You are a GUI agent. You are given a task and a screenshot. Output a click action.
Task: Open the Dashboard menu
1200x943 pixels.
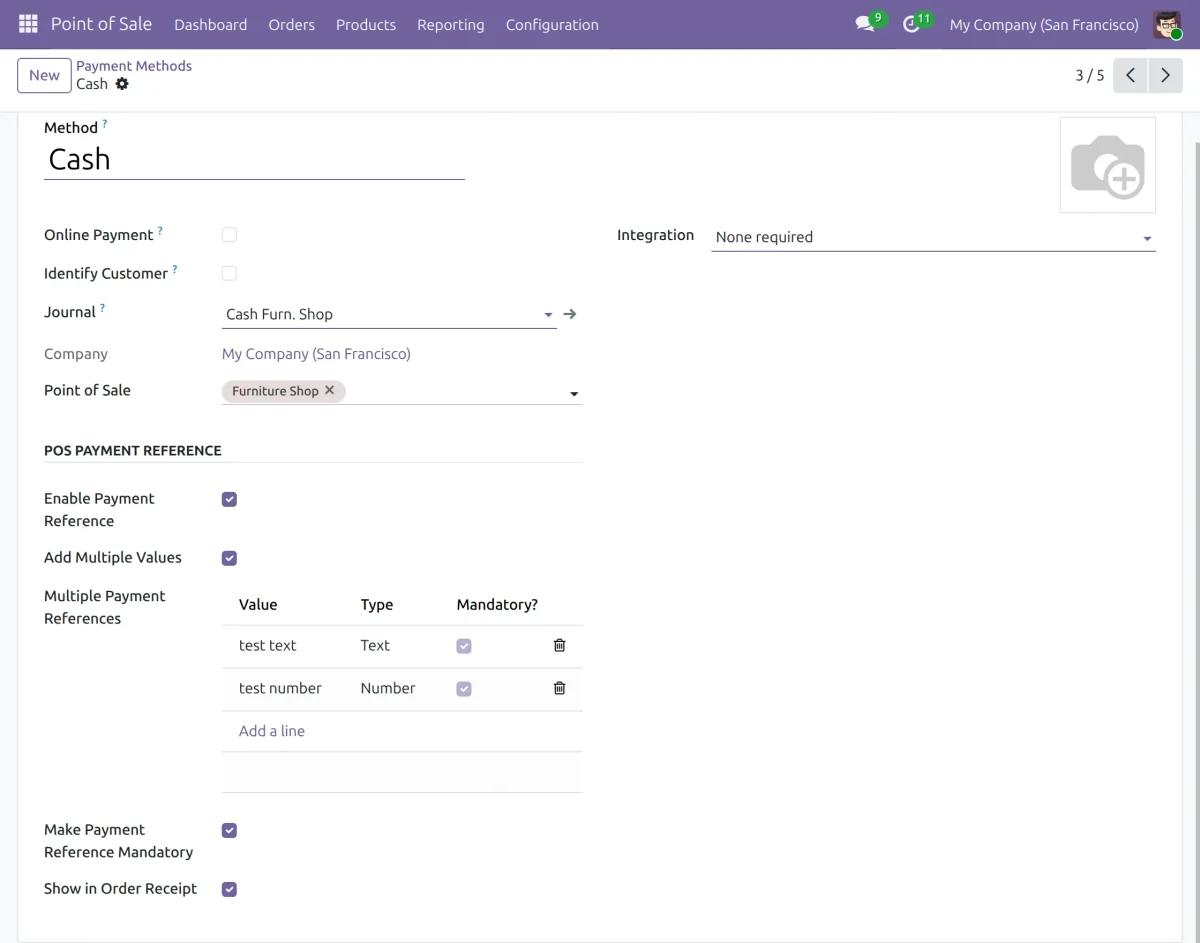tap(211, 24)
